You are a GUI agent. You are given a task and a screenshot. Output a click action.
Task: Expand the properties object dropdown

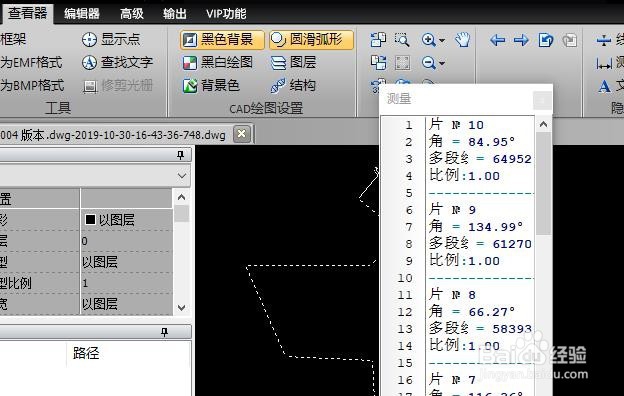[x=182, y=176]
